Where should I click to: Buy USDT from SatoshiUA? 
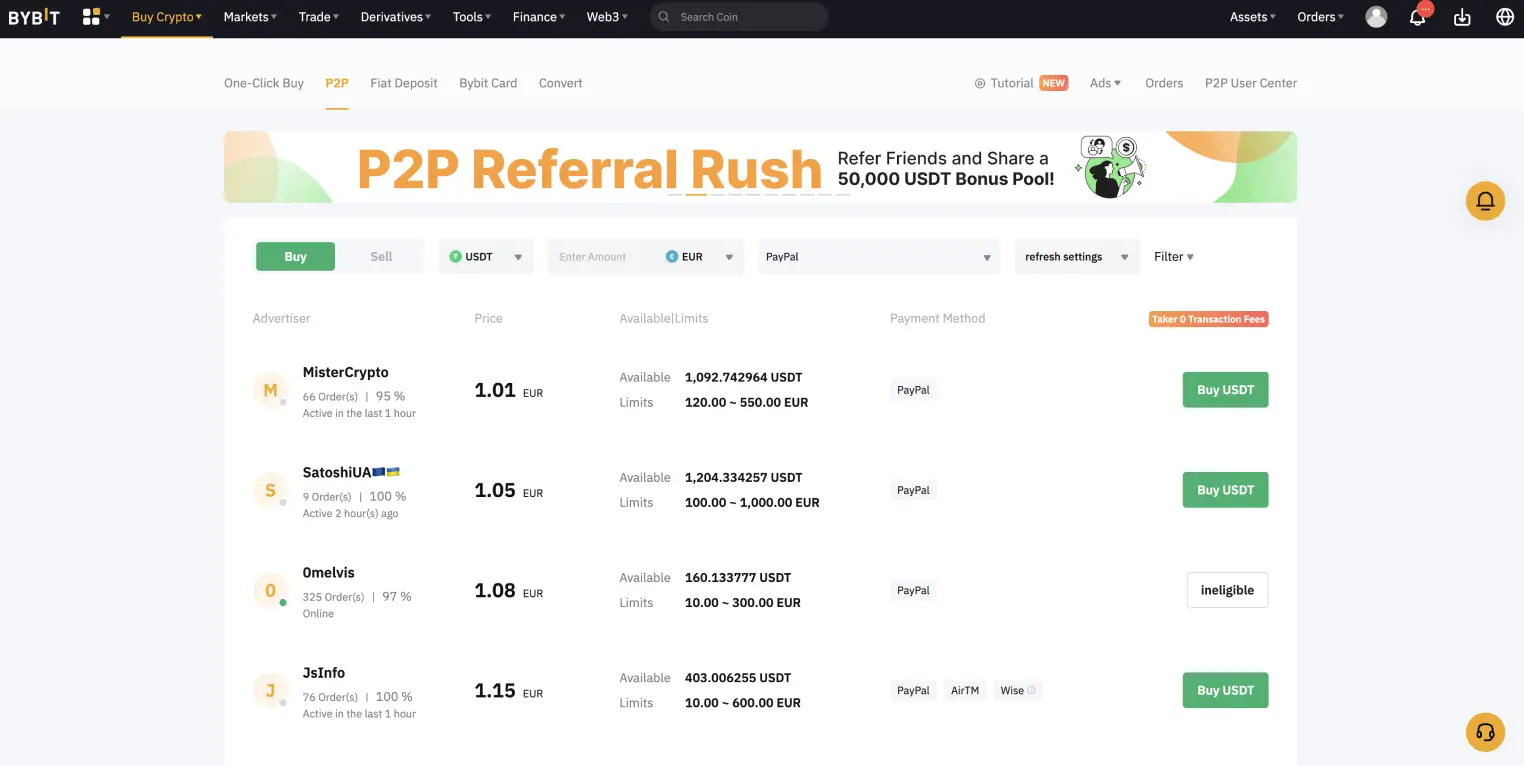(1225, 490)
